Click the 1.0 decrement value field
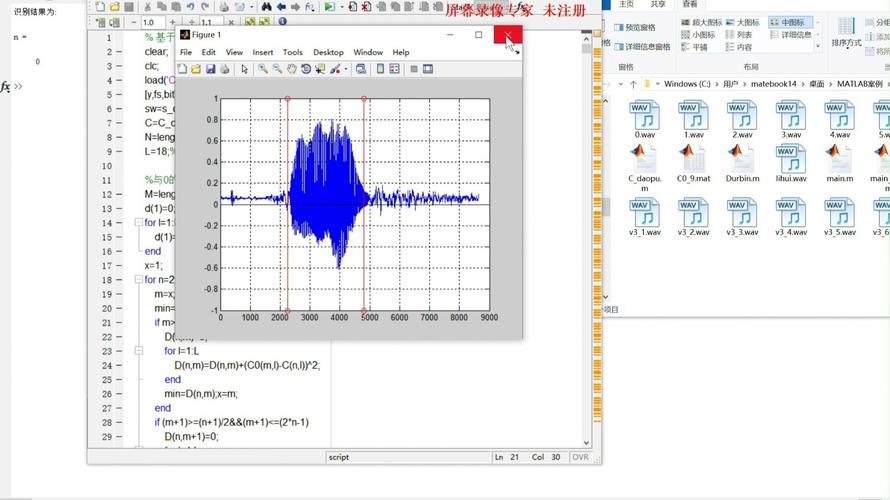Viewport: 890px width, 500px height. [153, 22]
